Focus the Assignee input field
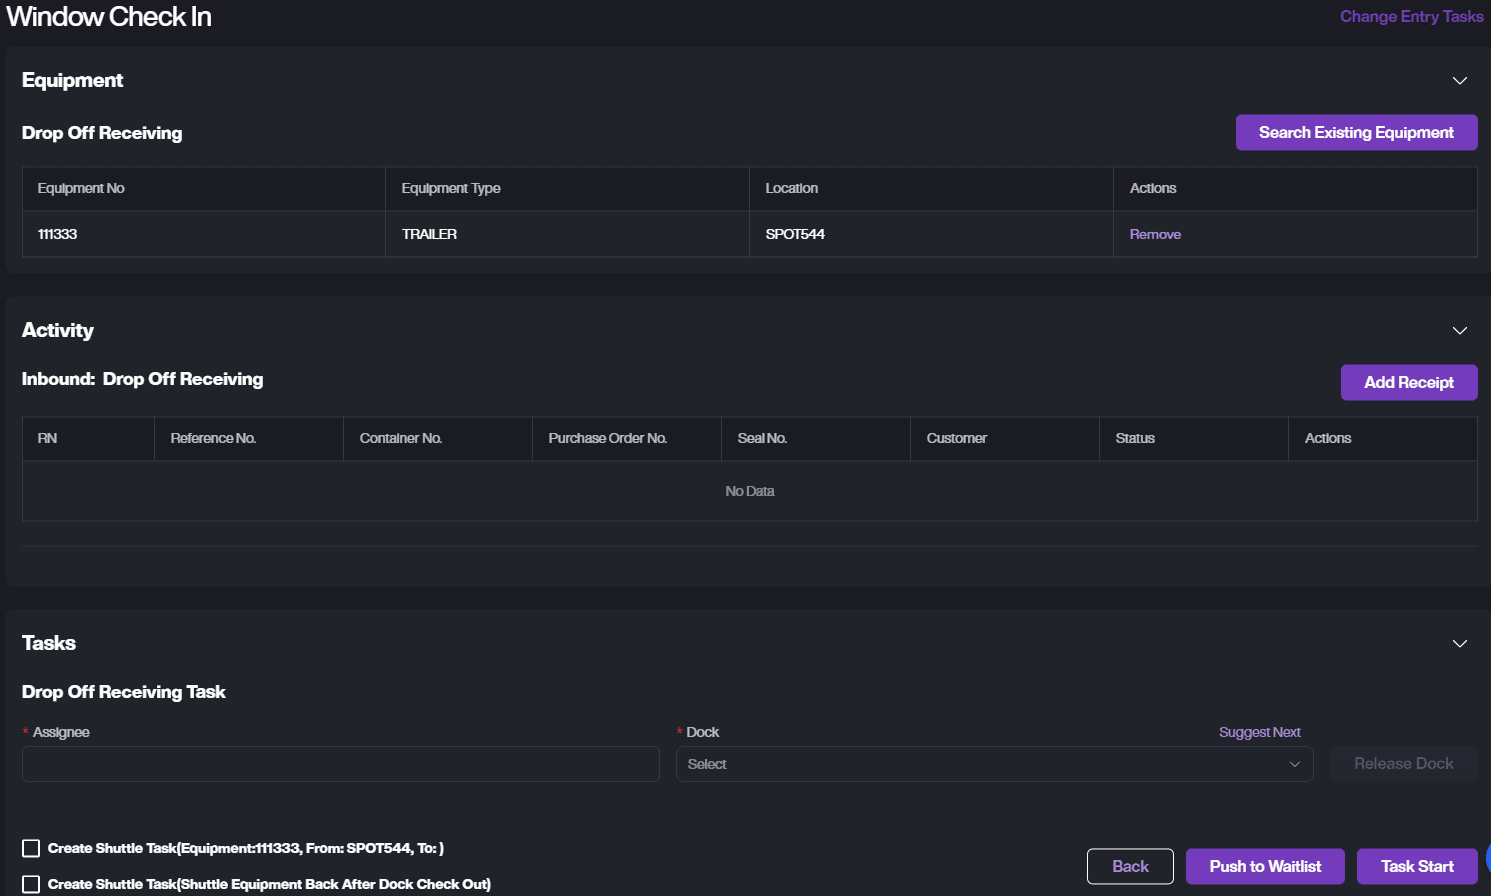Screen dimensions: 1491x896 coord(340,764)
